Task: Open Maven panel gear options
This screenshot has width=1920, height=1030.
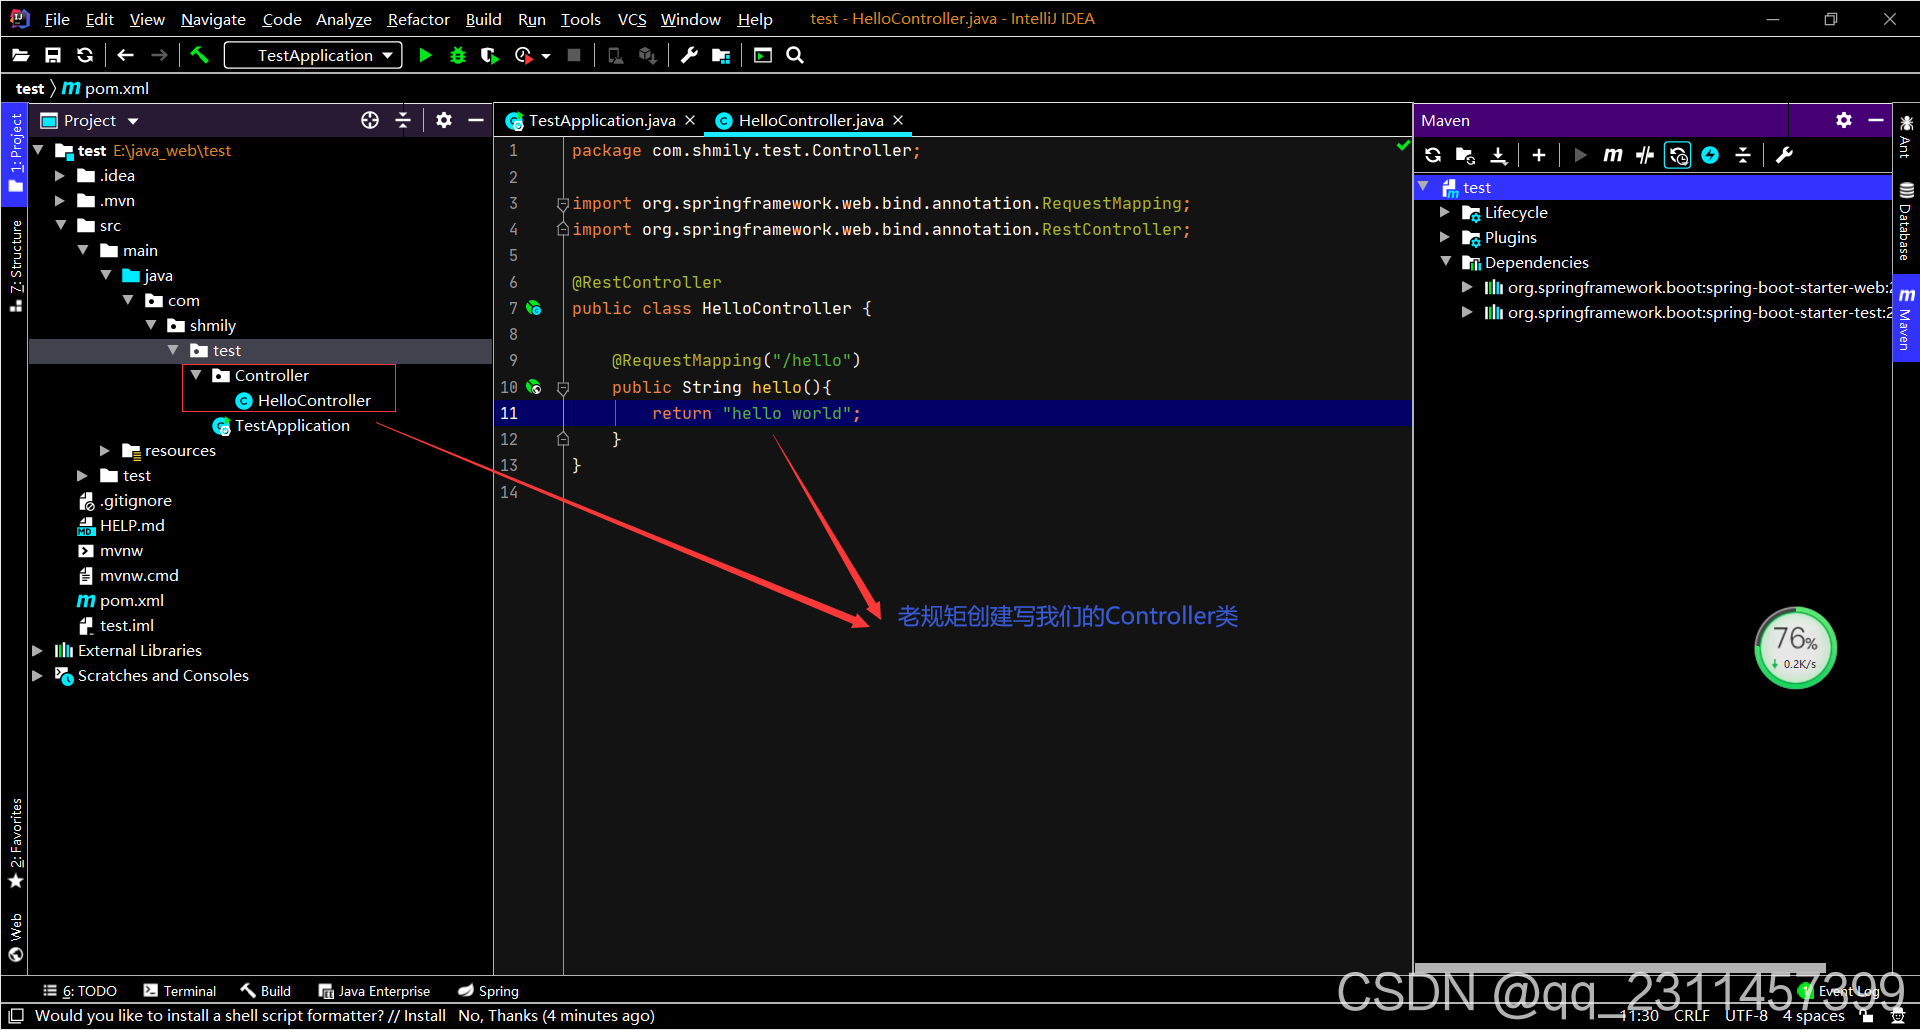Action: coord(1844,120)
